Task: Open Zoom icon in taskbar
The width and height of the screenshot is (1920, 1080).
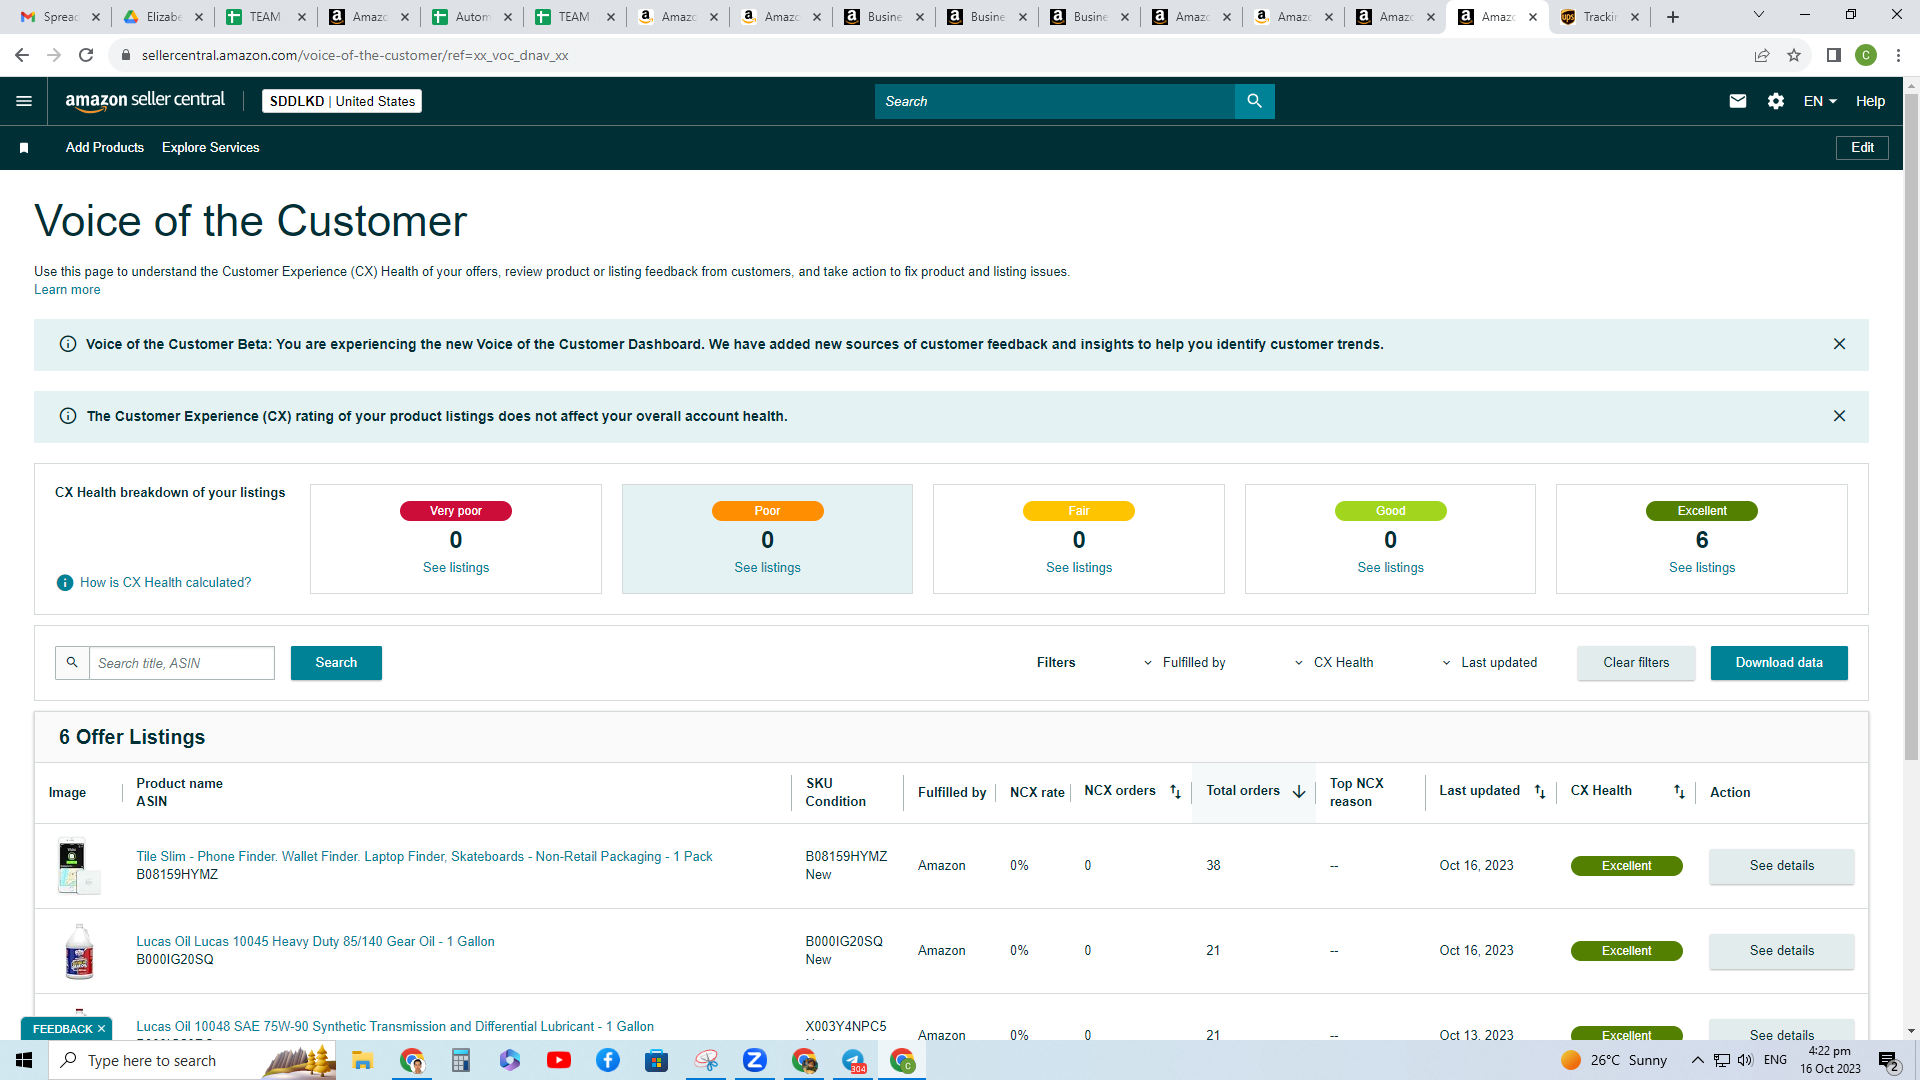Action: pyautogui.click(x=755, y=1060)
